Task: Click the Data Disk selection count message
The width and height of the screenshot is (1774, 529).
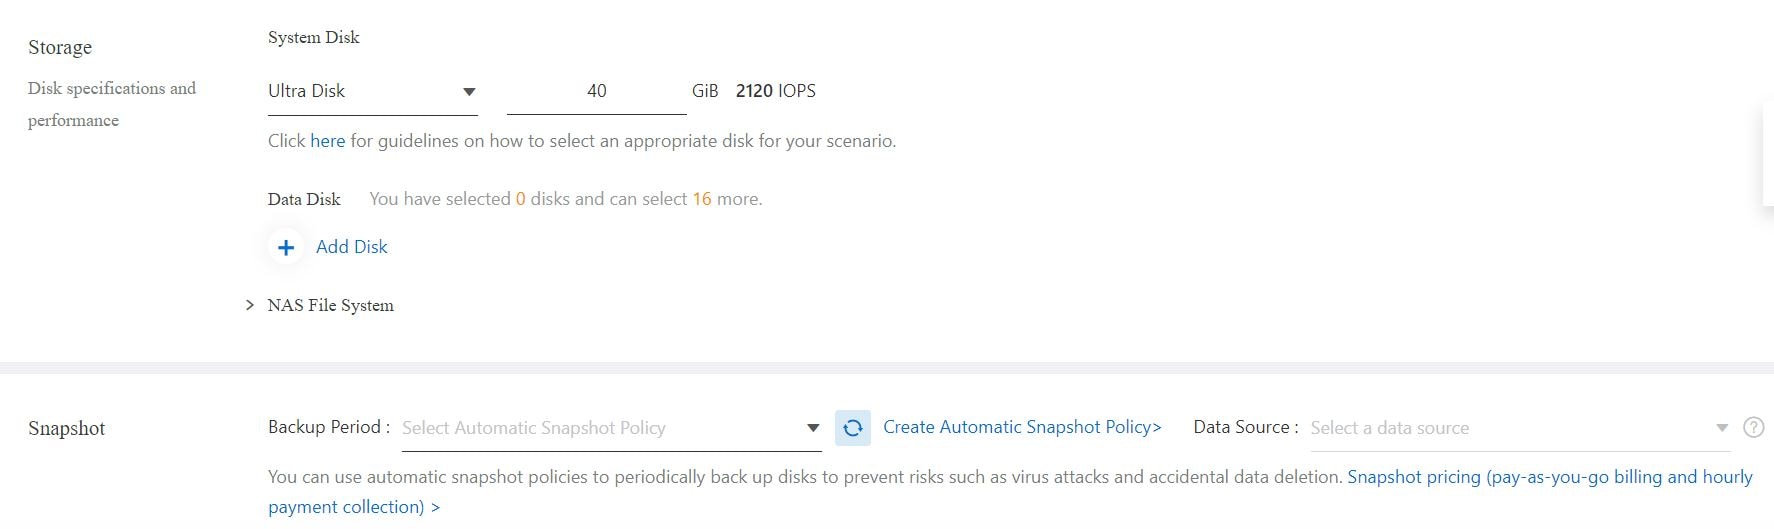Action: (x=566, y=199)
